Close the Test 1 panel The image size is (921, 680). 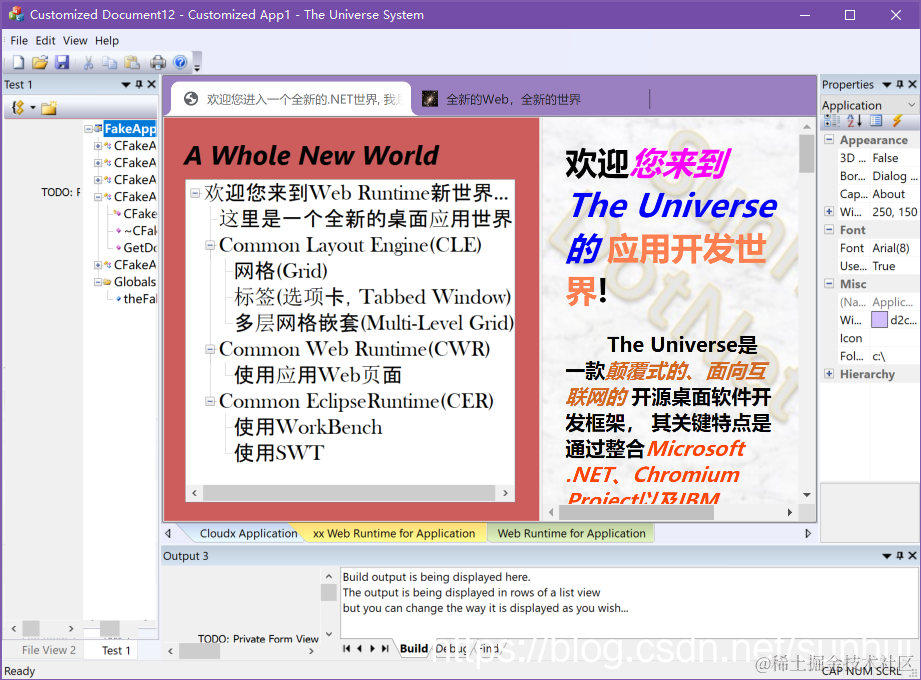[152, 85]
